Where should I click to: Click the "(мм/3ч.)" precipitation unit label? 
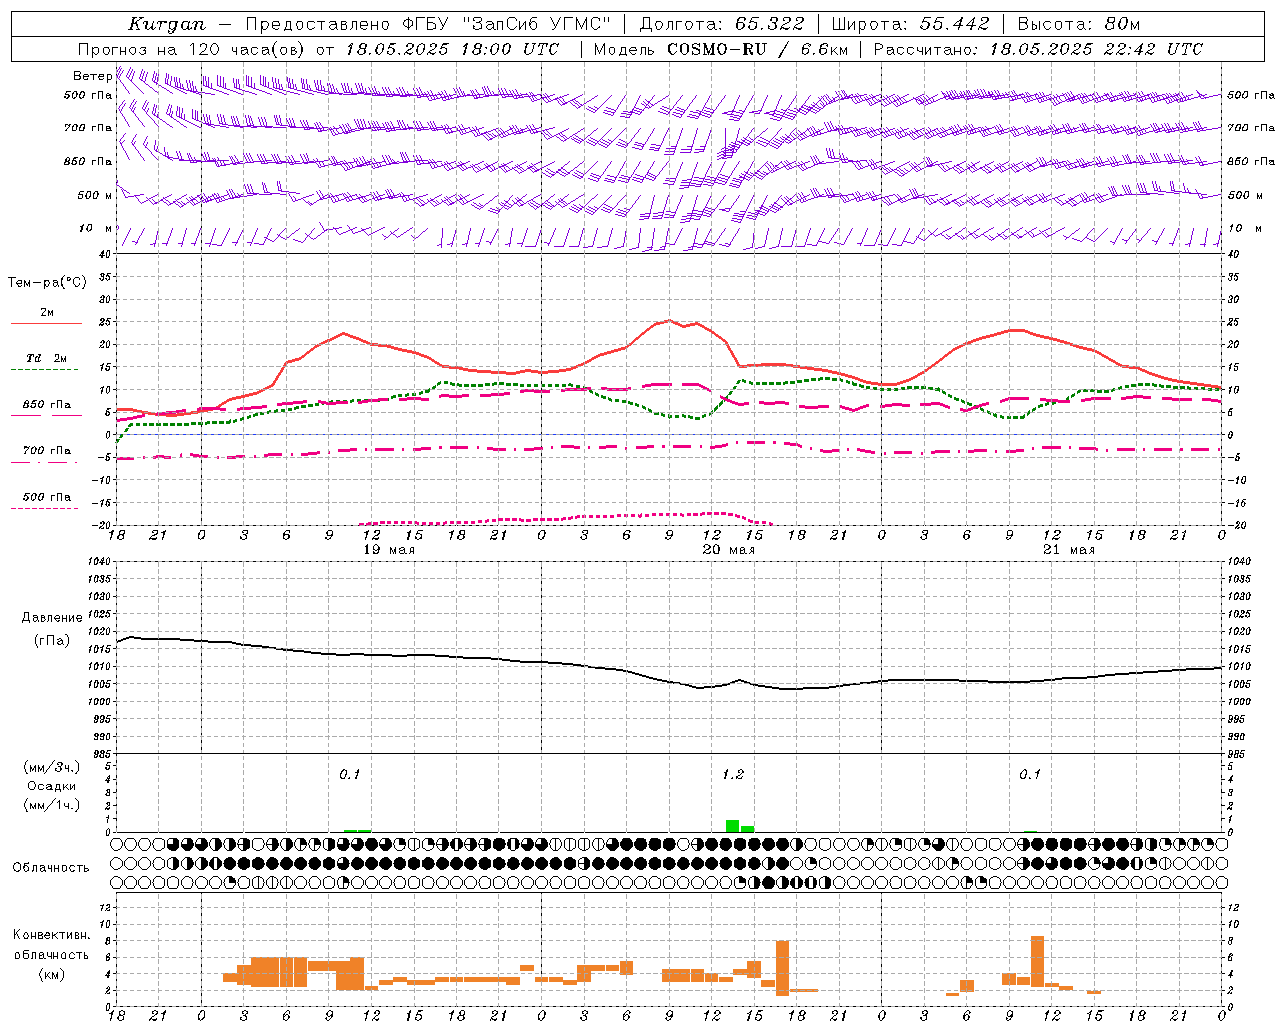tap(51, 767)
